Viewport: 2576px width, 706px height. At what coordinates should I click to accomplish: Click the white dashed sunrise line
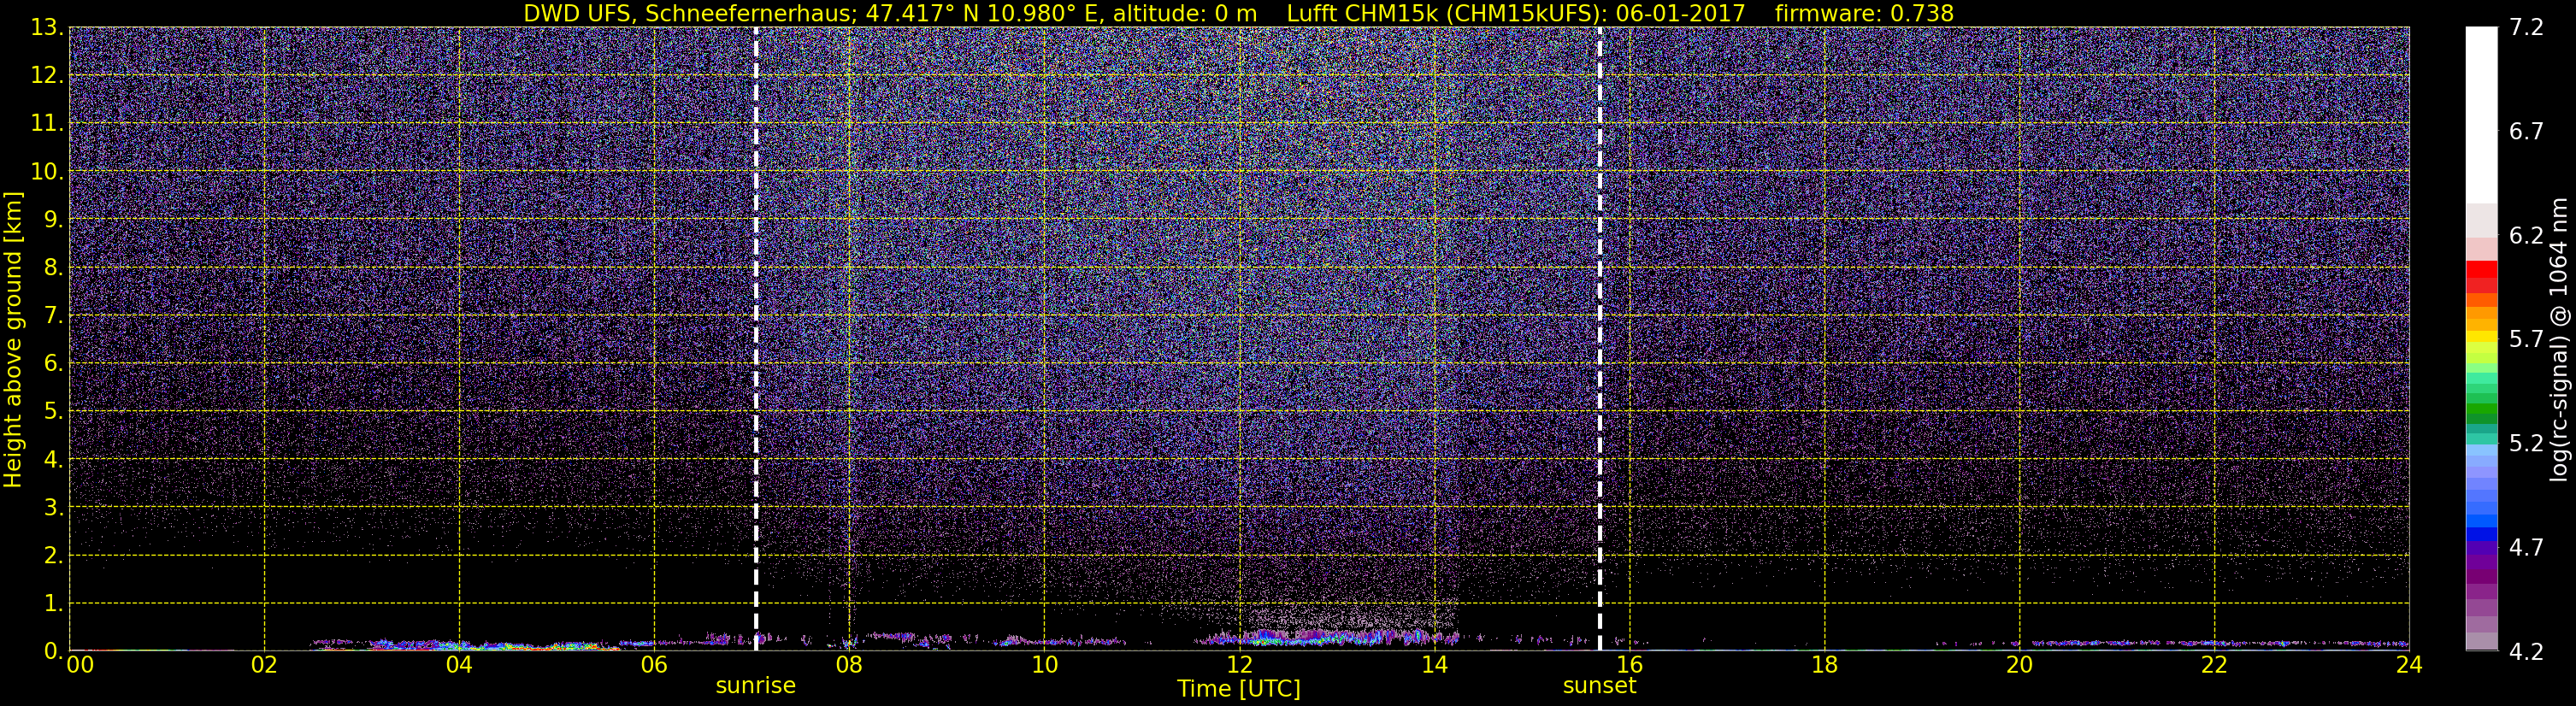point(755,339)
